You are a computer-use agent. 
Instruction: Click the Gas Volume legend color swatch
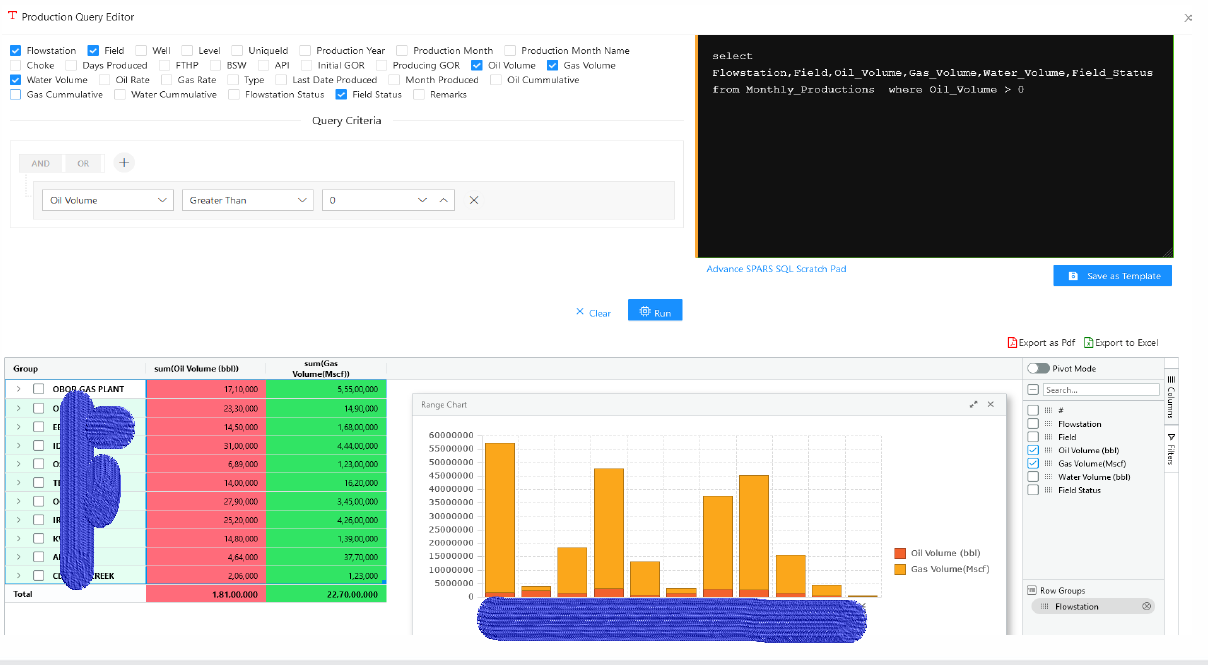[900, 568]
